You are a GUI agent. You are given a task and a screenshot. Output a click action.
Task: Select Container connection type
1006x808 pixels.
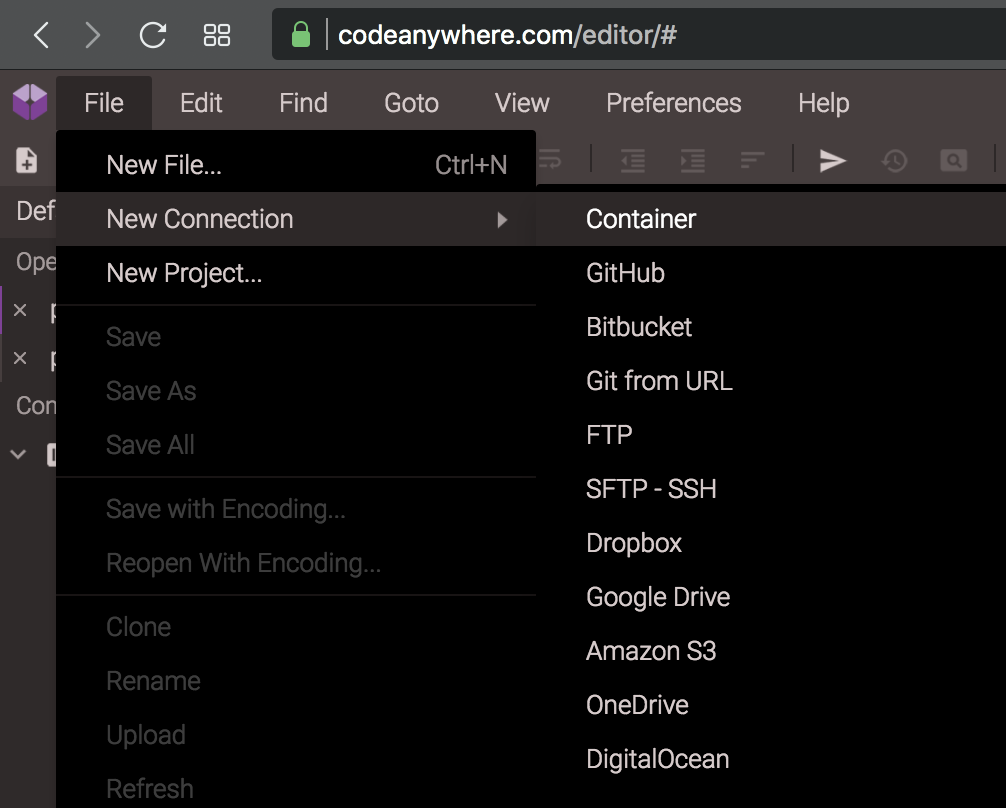(x=771, y=219)
